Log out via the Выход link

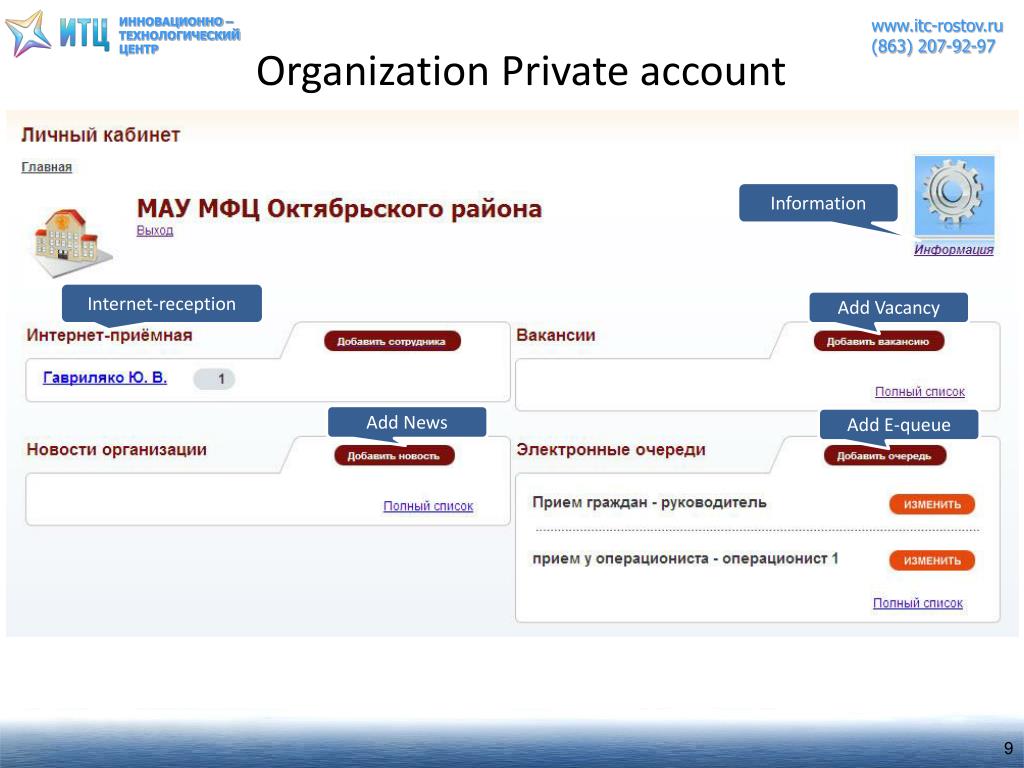pyautogui.click(x=155, y=231)
